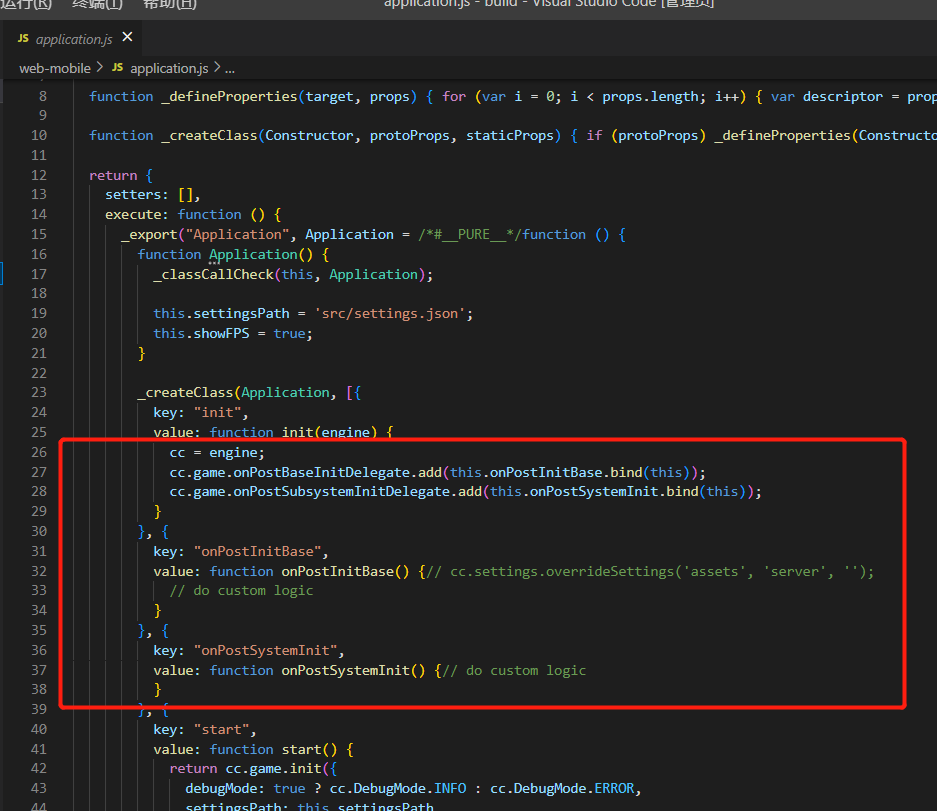Click the setters property on line 13
This screenshot has width=937, height=811.
click(x=133, y=195)
